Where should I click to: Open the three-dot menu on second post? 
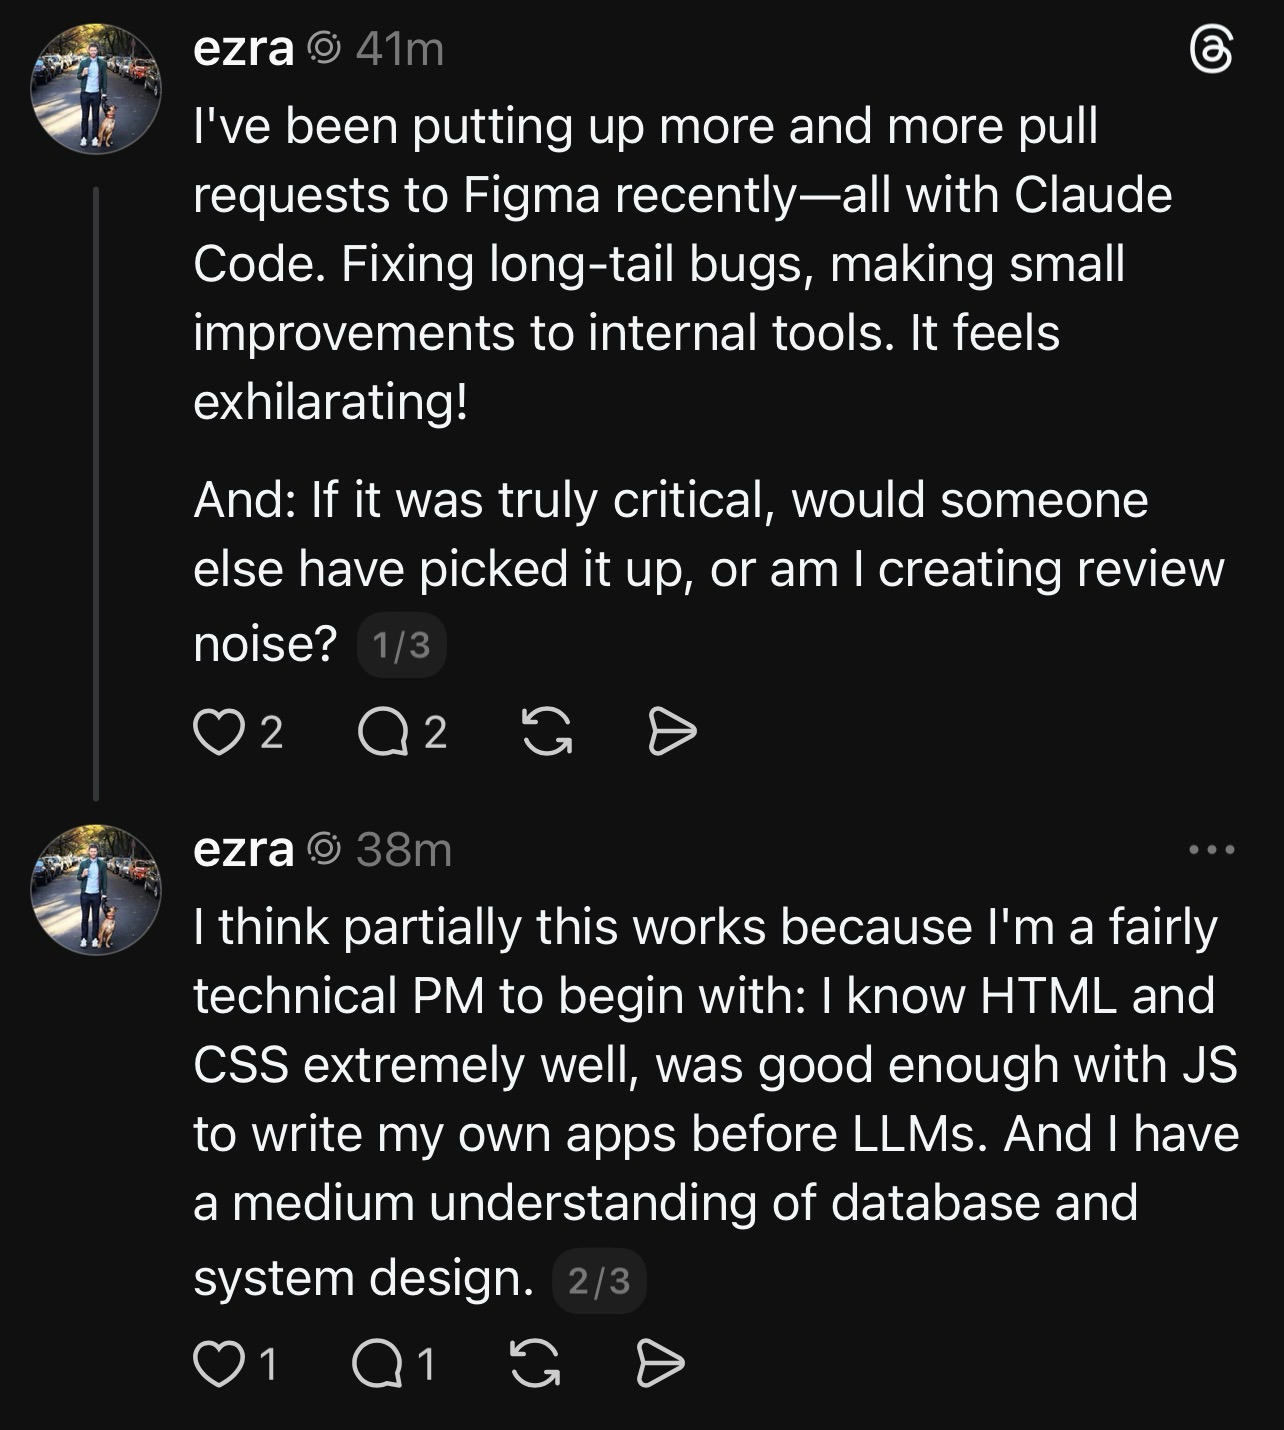pos(1212,850)
